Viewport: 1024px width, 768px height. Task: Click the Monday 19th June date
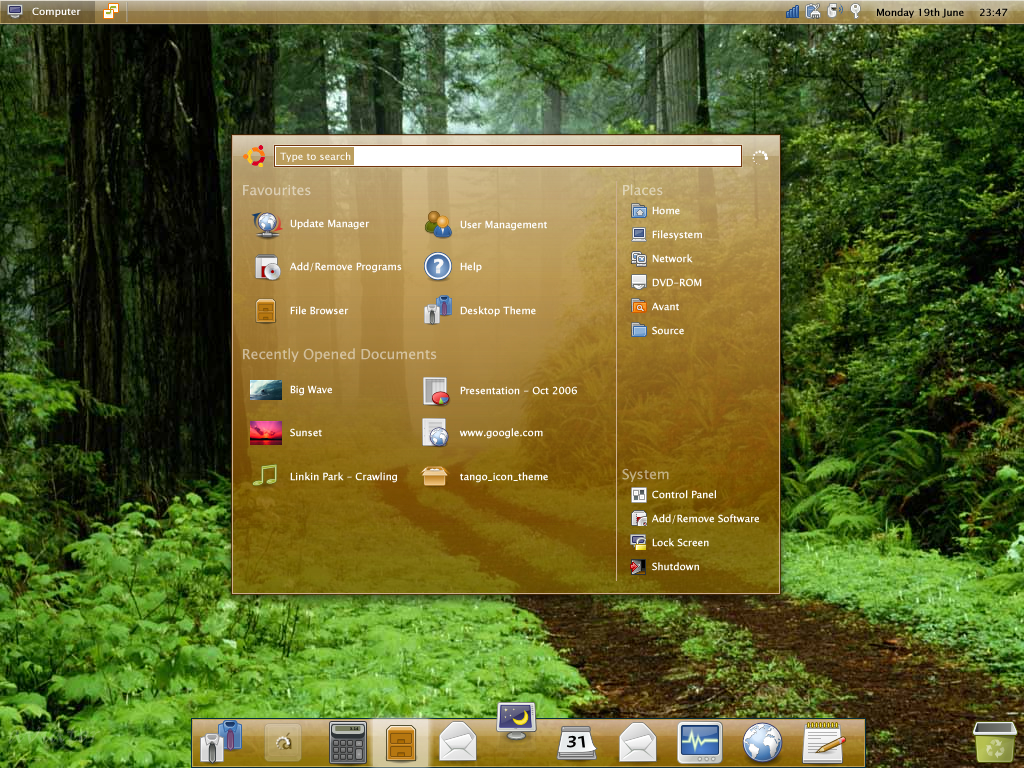tap(920, 12)
